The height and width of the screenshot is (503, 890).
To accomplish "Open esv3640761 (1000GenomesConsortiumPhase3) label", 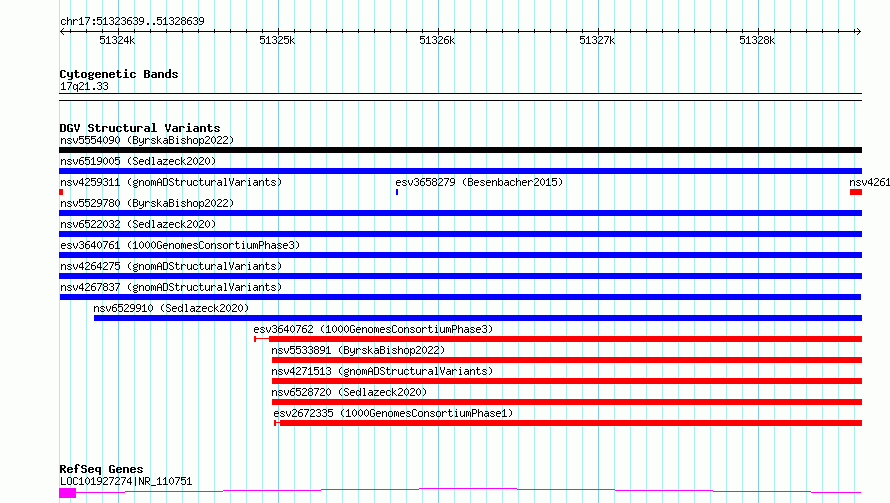I will pyautogui.click(x=180, y=245).
